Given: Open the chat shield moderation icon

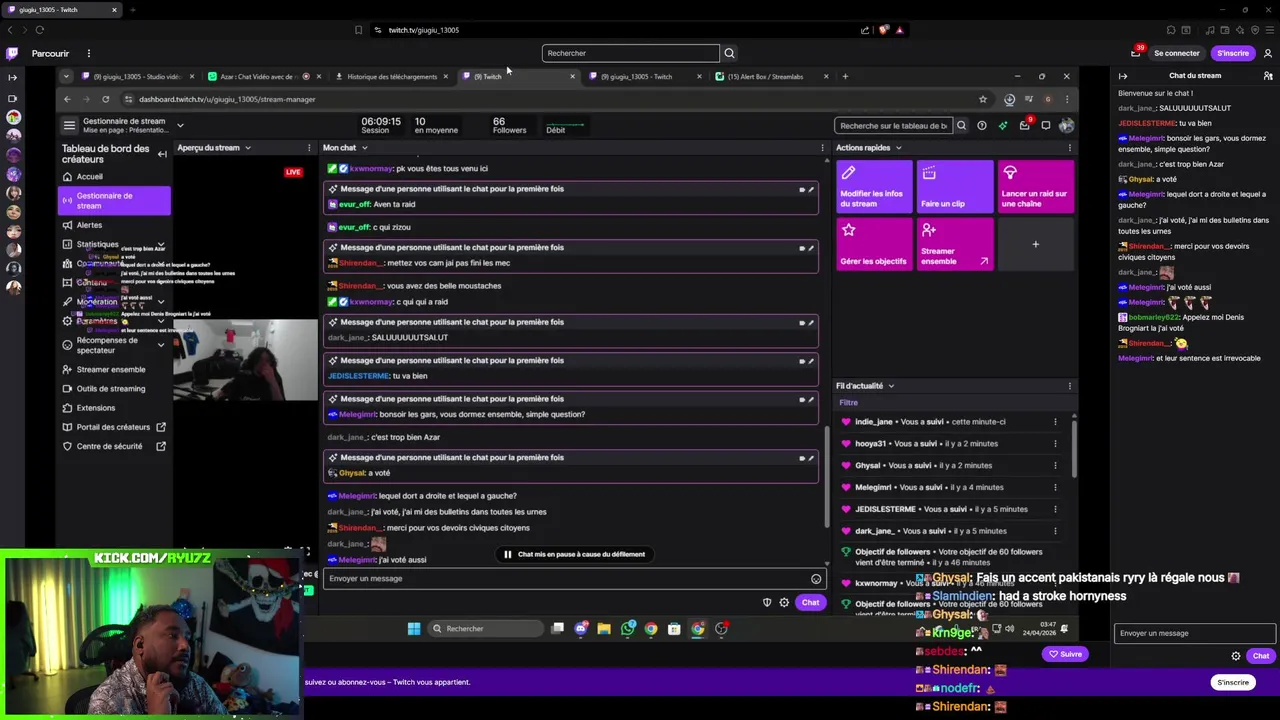Looking at the screenshot, I should coord(767,602).
